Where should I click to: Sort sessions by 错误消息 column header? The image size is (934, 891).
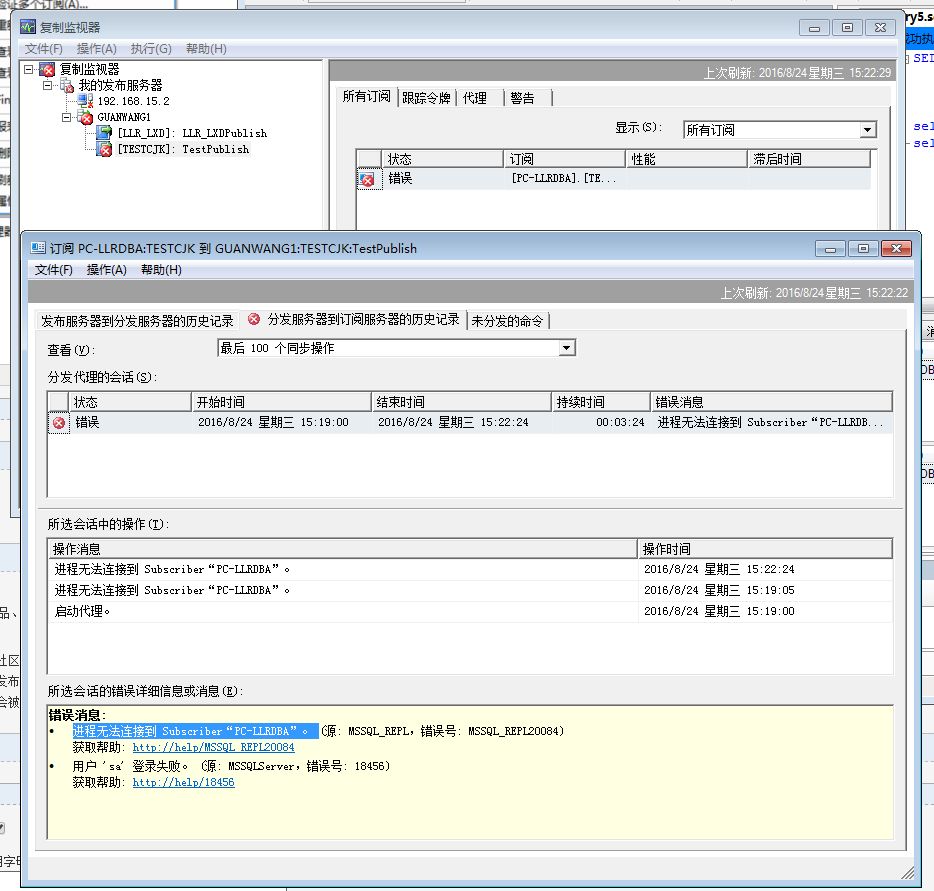coord(771,402)
